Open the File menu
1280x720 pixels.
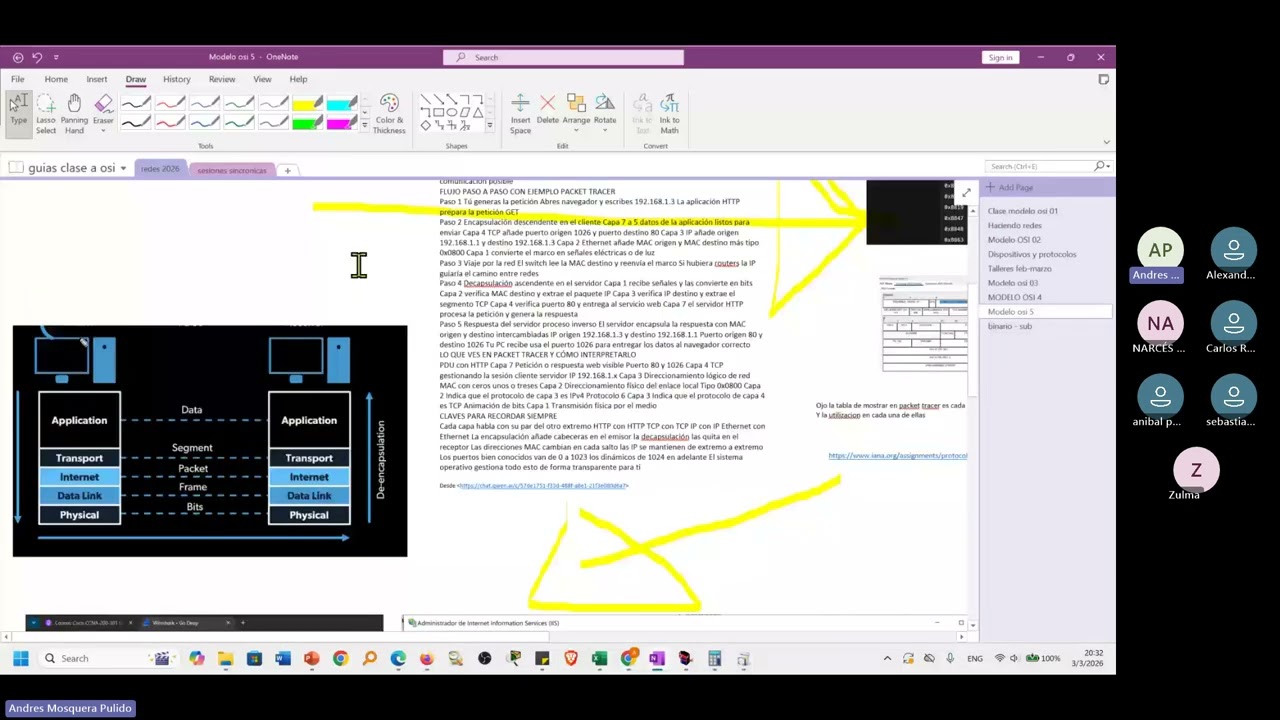(18, 79)
